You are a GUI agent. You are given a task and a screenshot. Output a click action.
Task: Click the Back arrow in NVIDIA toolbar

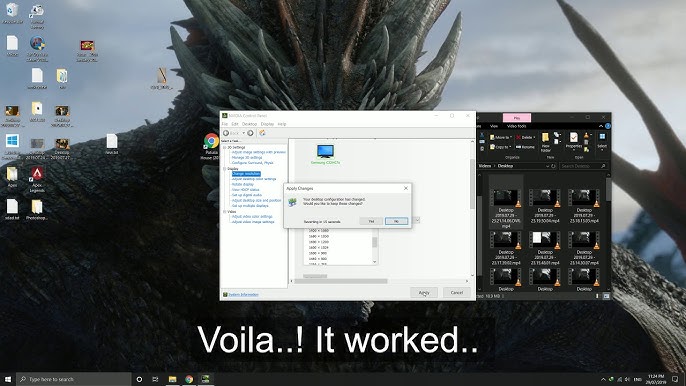[226, 133]
